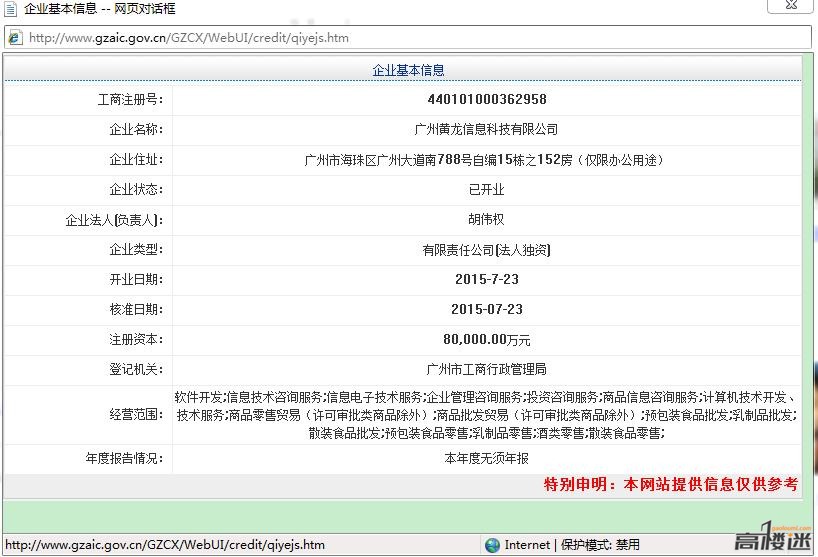Click the red 特别申明 disclaimer text
818x557 pixels.
[671, 484]
